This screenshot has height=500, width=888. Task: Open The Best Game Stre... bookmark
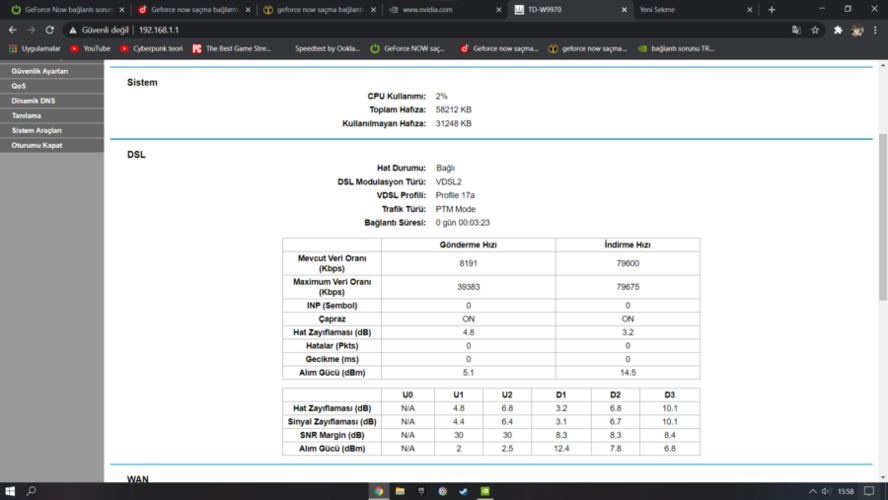[x=232, y=49]
